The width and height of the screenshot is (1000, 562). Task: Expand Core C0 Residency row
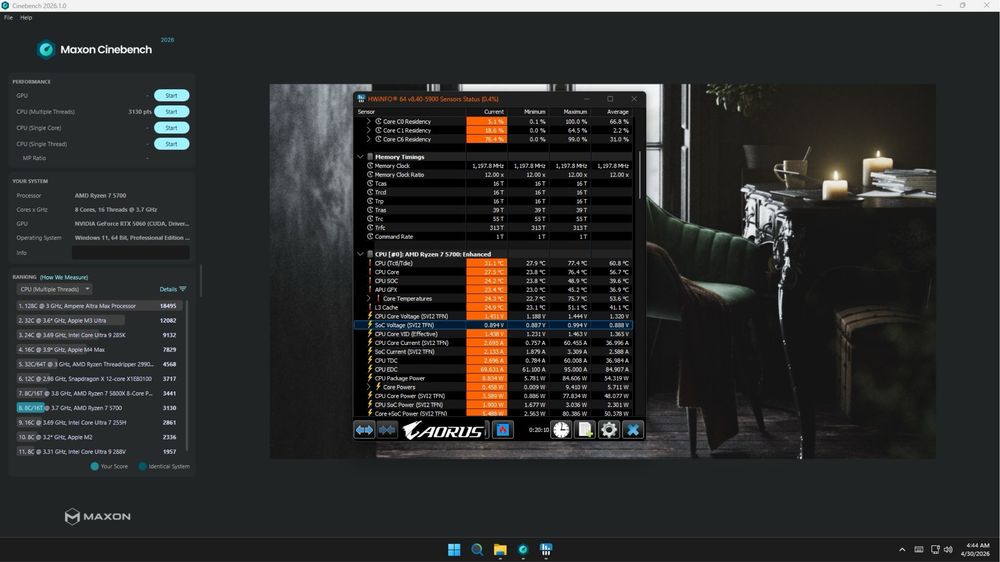coord(368,121)
